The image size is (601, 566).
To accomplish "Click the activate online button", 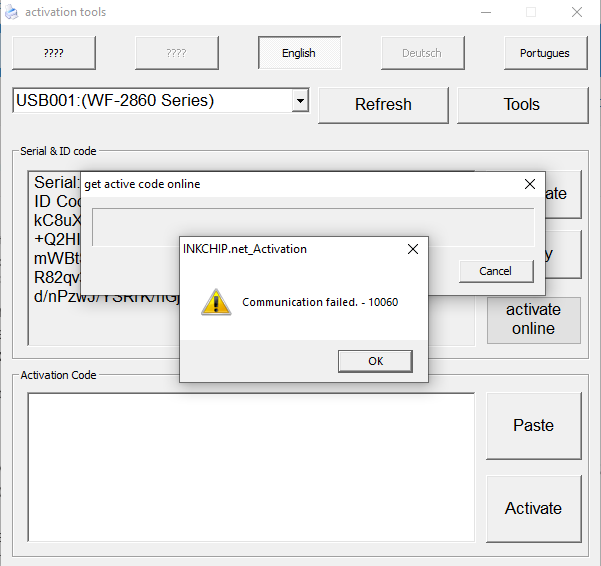I will [533, 319].
